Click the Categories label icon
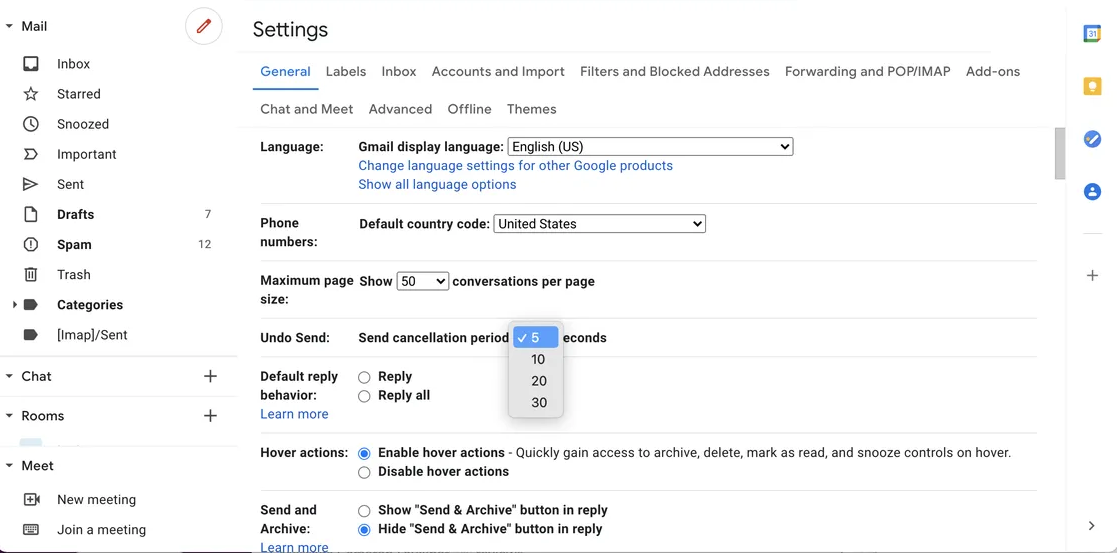This screenshot has width=1117, height=553. (x=31, y=305)
